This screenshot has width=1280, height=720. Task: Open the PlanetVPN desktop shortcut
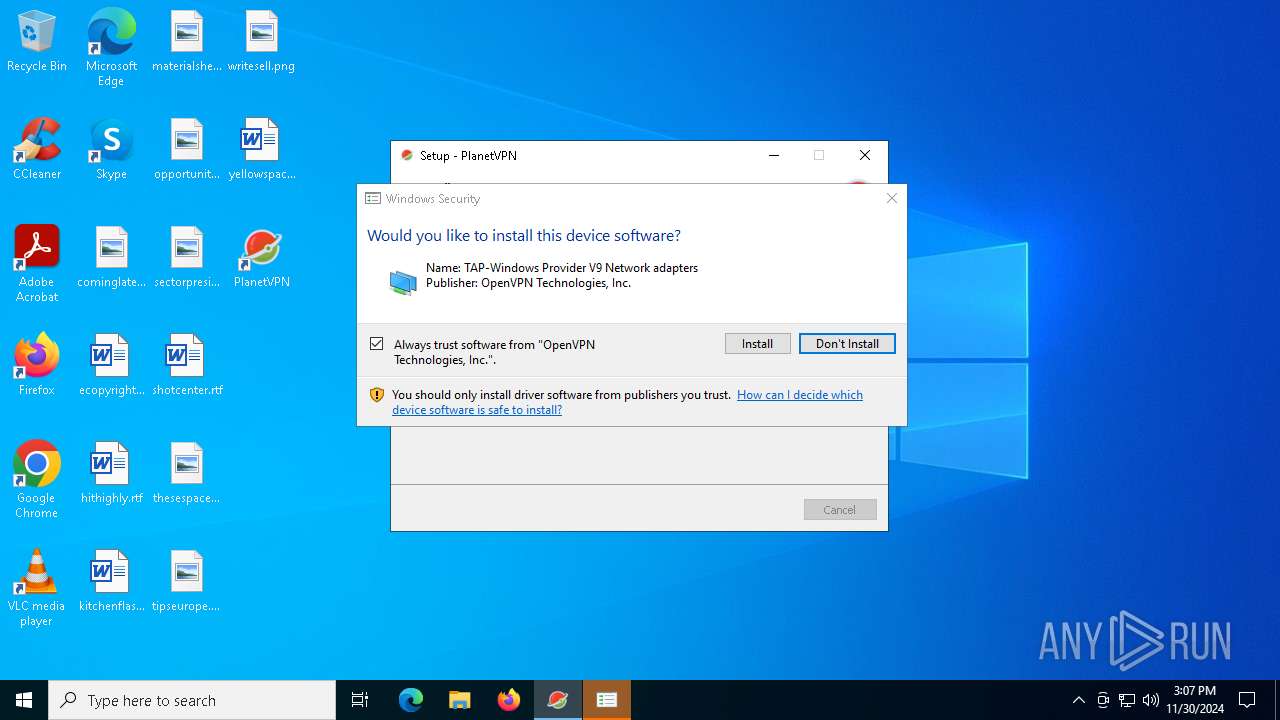(x=261, y=258)
